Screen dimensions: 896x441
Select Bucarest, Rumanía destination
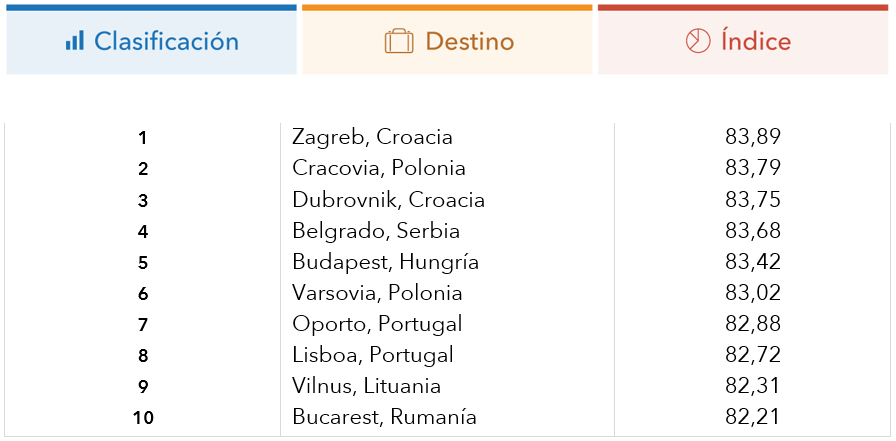point(384,417)
